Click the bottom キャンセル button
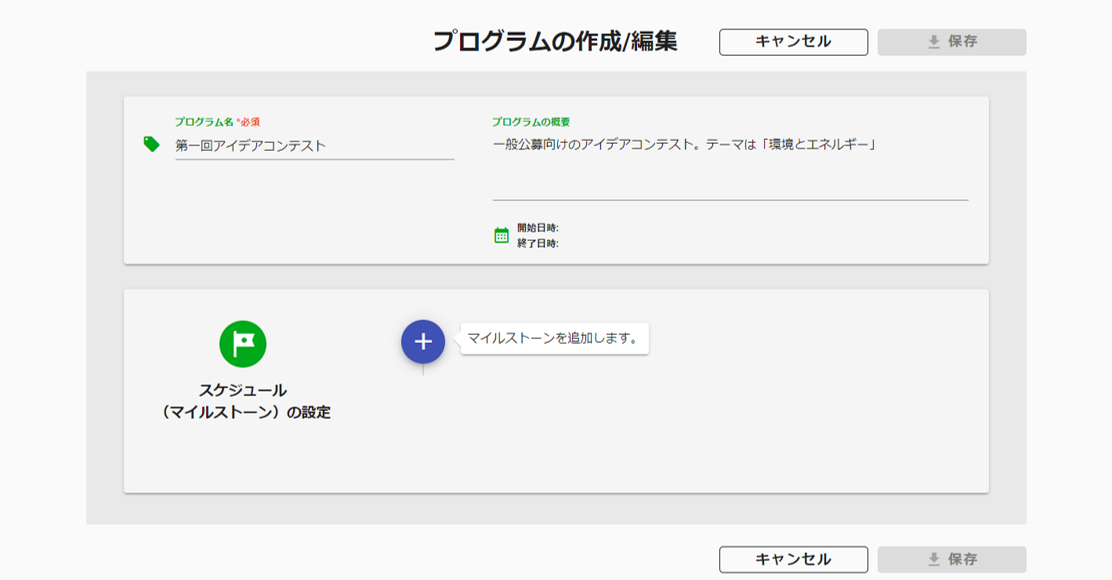Screen dimensions: 1112x580 click(x=793, y=559)
